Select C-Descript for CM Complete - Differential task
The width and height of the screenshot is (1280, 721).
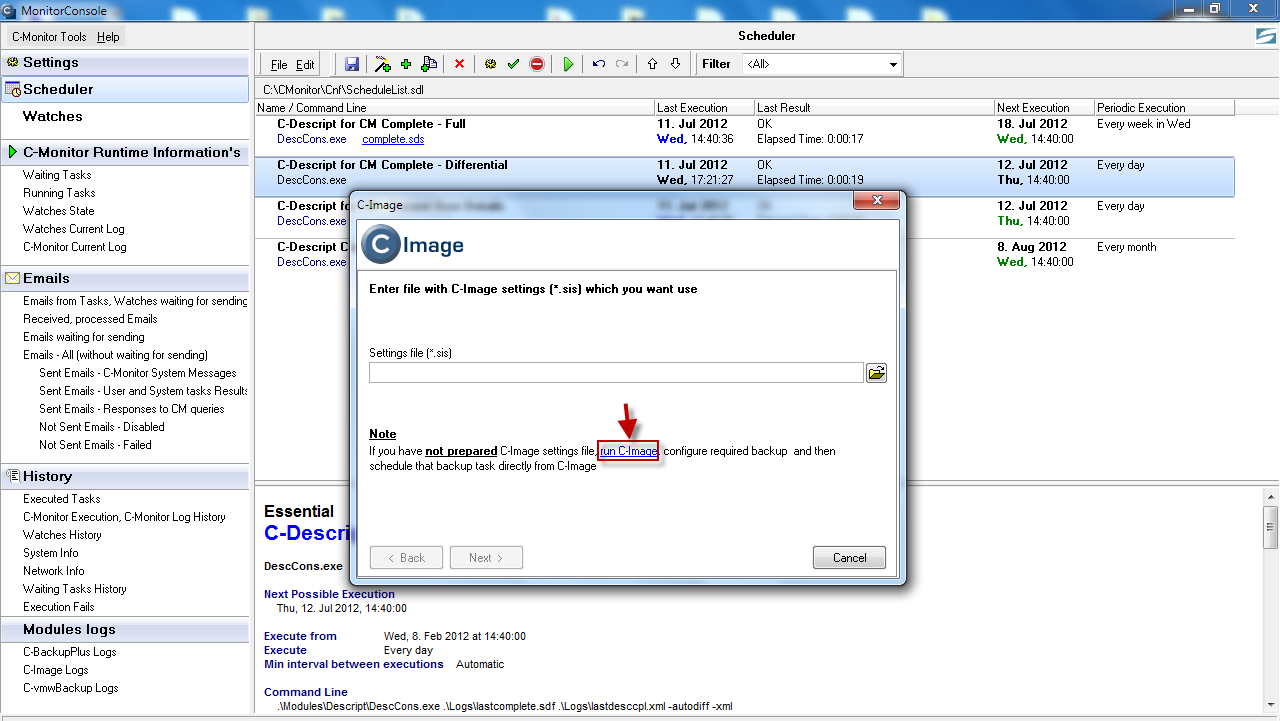pyautogui.click(x=744, y=176)
